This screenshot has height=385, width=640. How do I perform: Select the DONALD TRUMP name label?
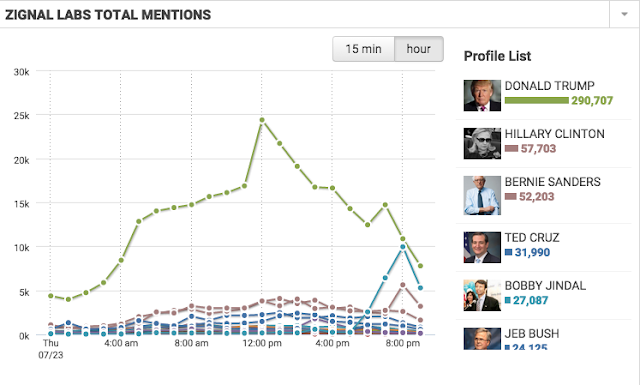point(549,86)
